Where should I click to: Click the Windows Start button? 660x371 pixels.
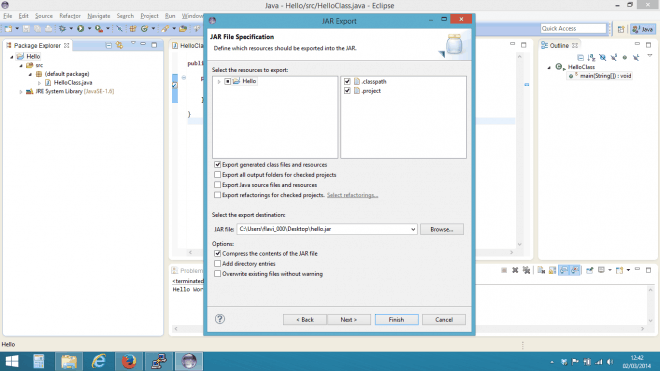coord(12,361)
